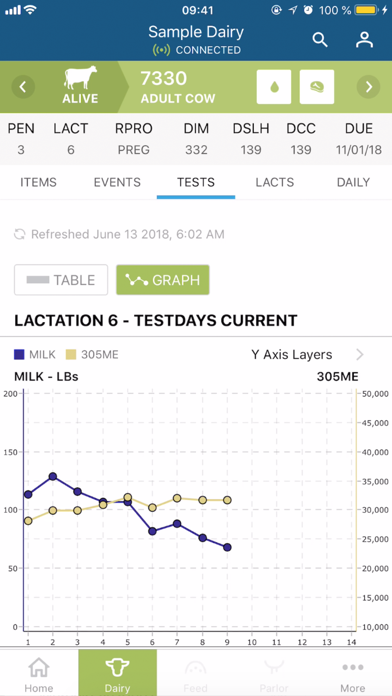
Task: Tap the DSLH value 139
Action: click(251, 150)
